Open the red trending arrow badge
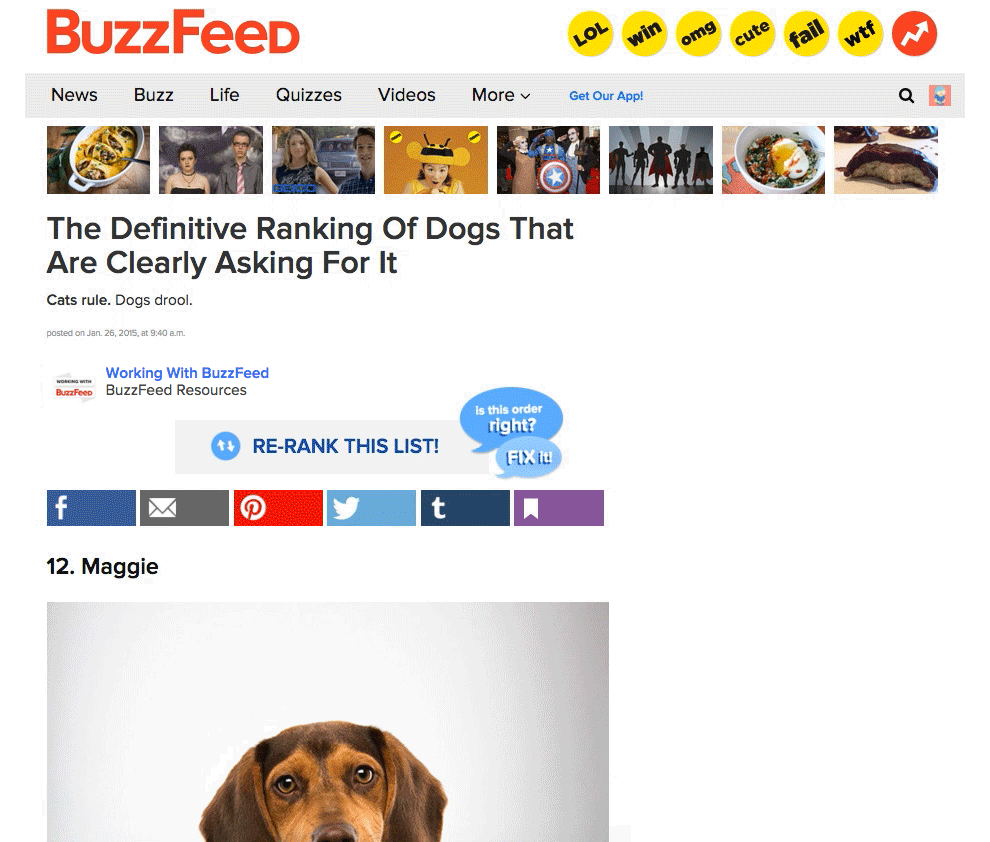This screenshot has height=842, width=990. 914,34
